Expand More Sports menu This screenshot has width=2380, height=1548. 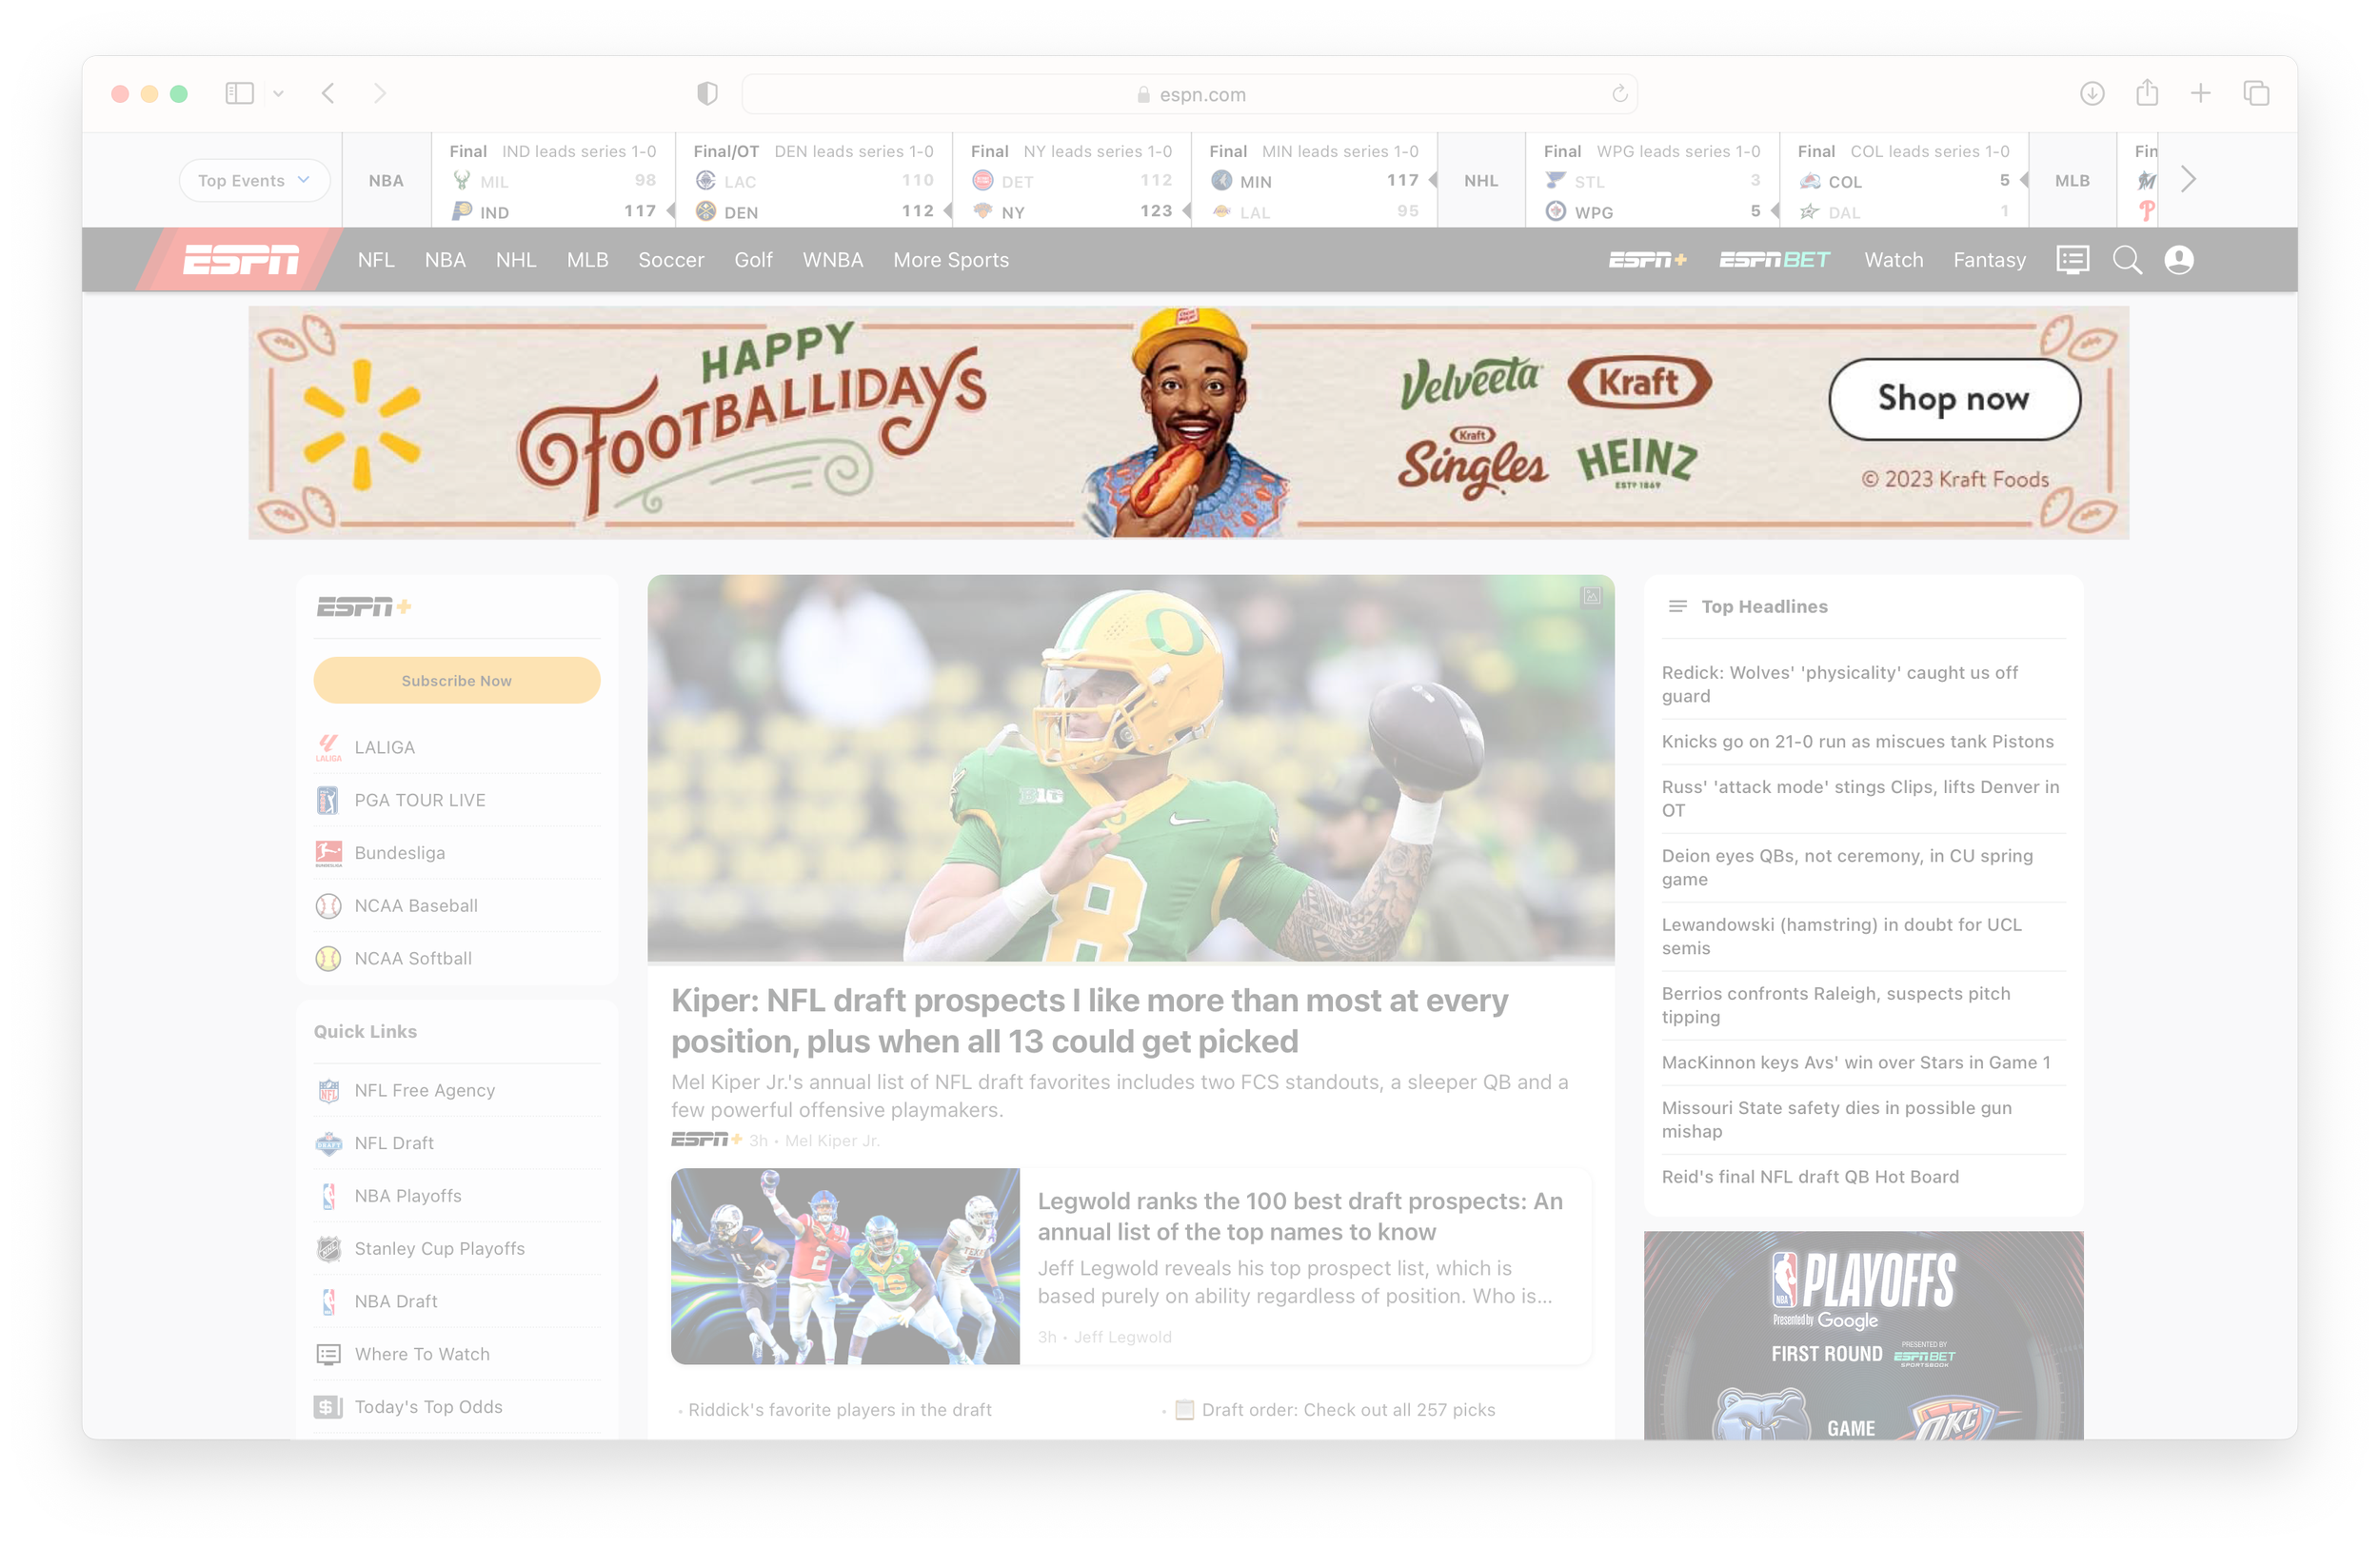pos(951,260)
